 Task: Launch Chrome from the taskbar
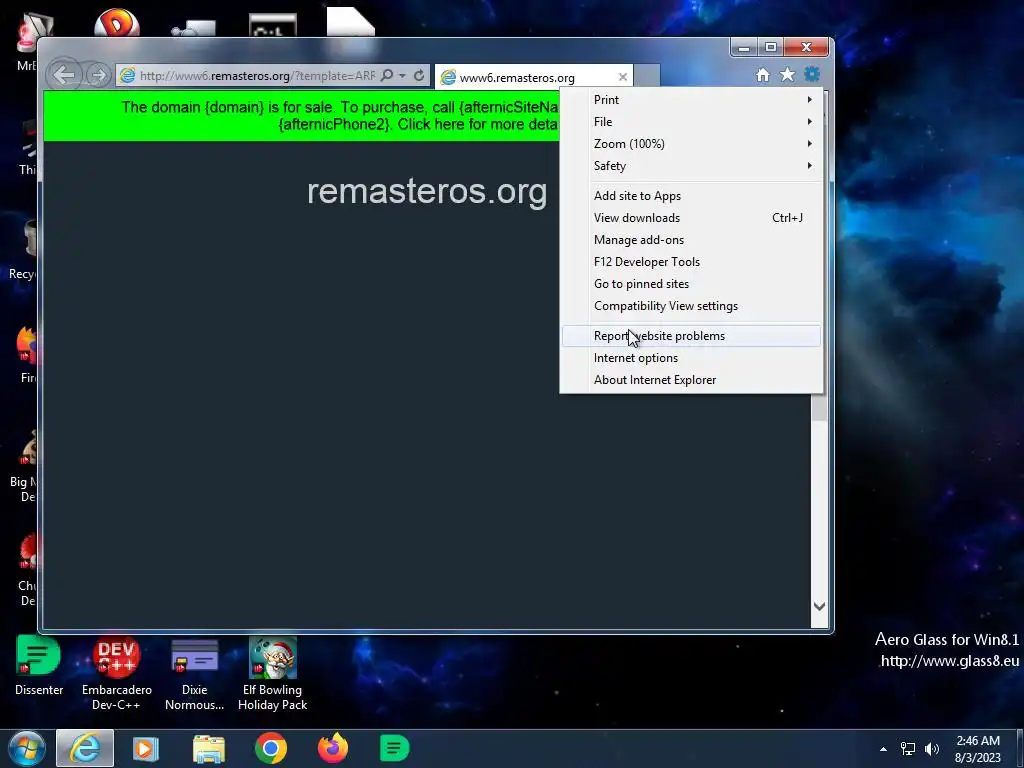[271, 748]
